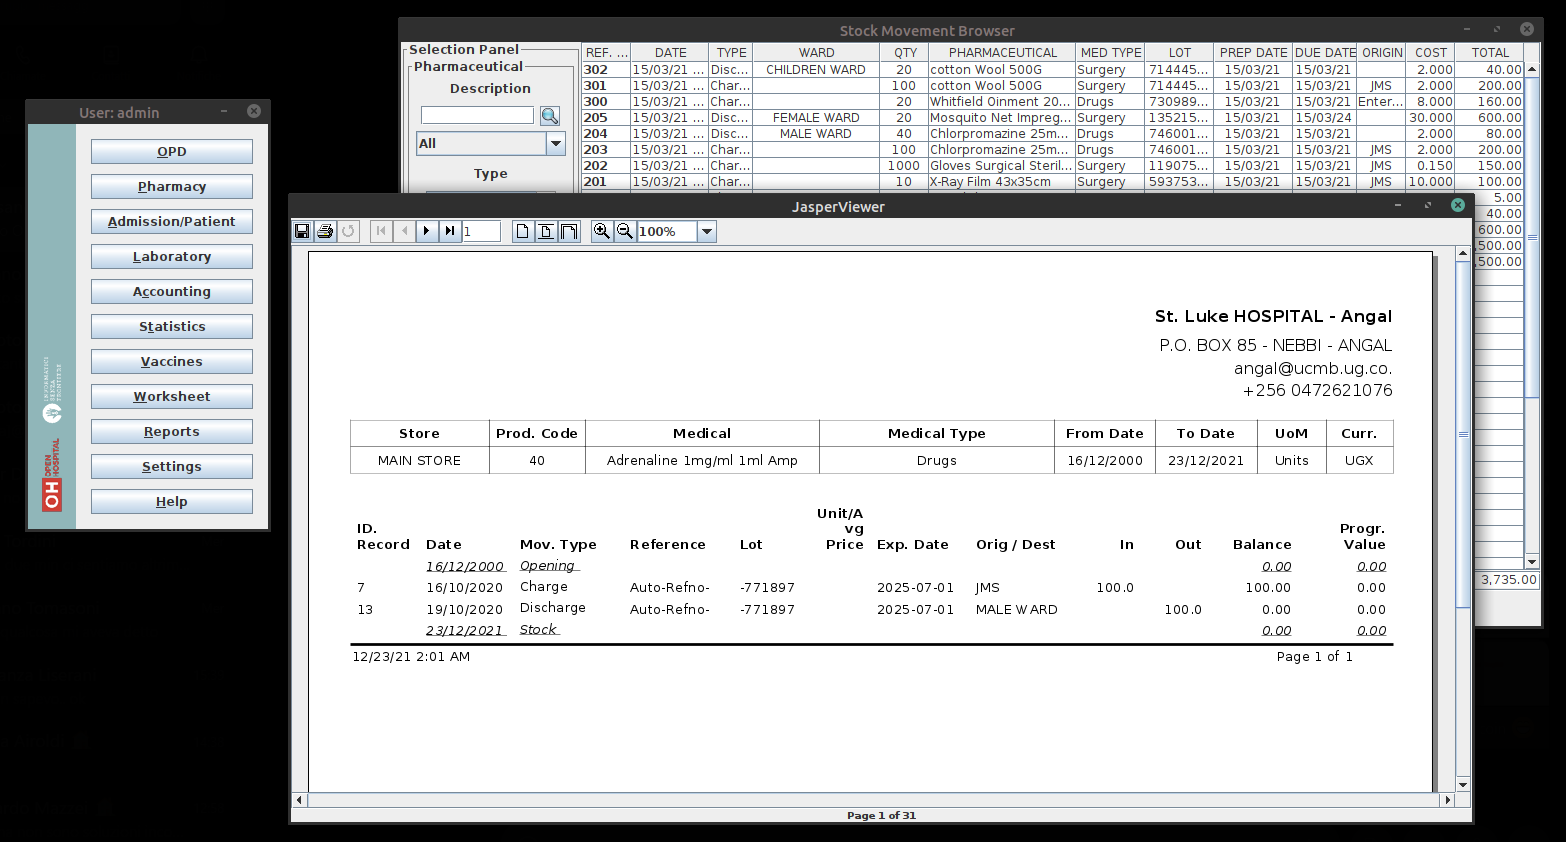The width and height of the screenshot is (1566, 842).
Task: Click the pharmaceutical description search field
Action: pyautogui.click(x=477, y=115)
